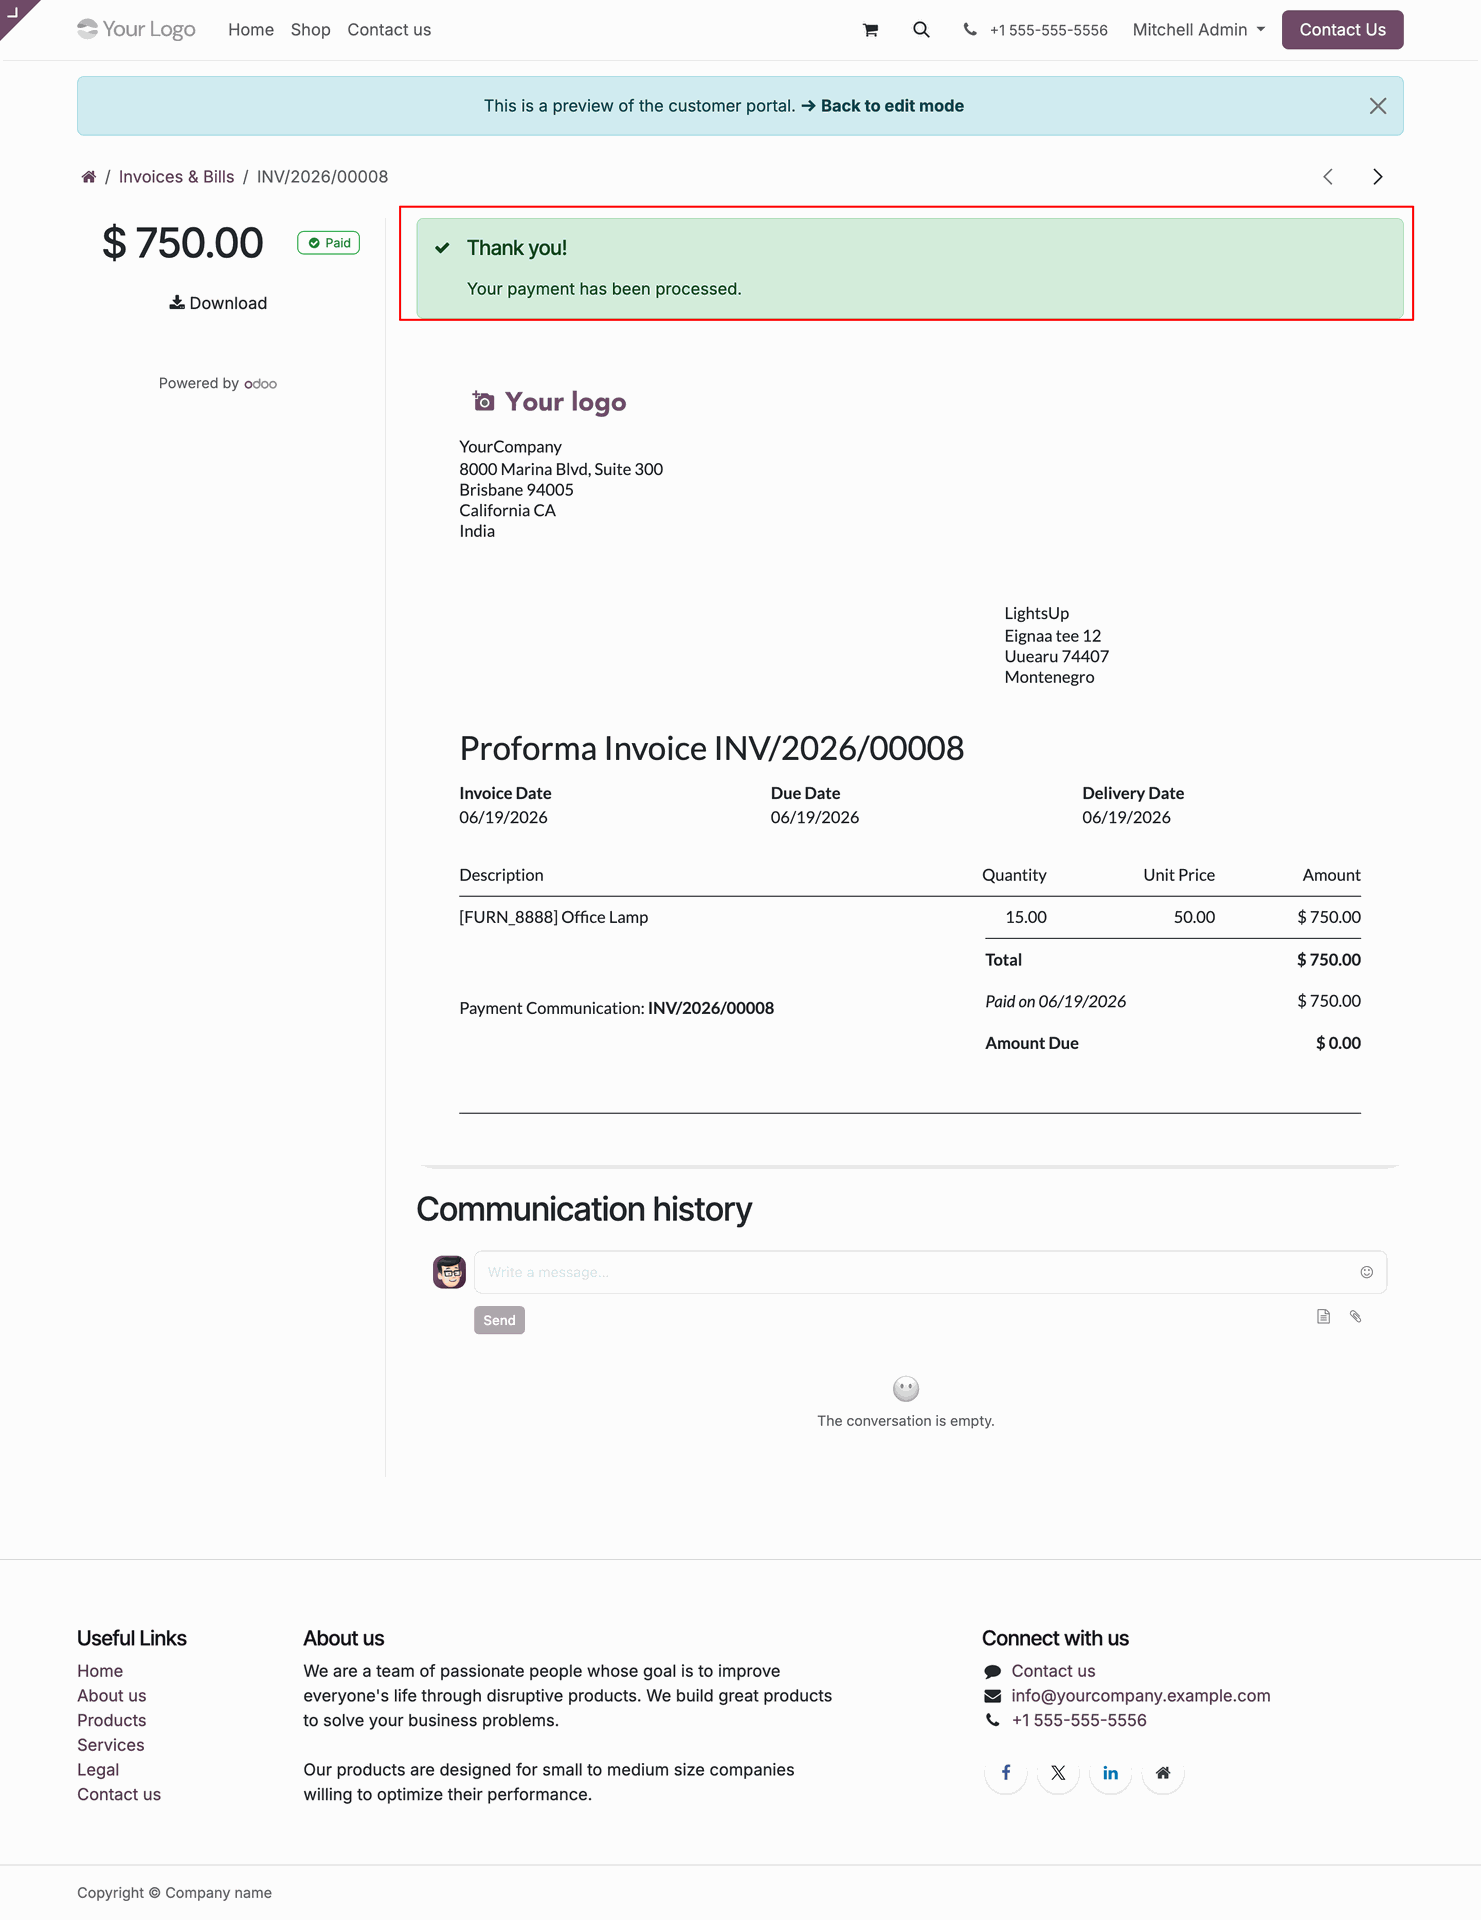Open the Facebook social icon

tap(1006, 1773)
